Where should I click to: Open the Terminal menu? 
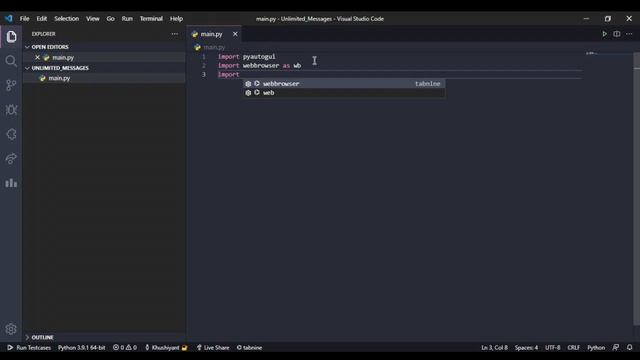tap(151, 18)
